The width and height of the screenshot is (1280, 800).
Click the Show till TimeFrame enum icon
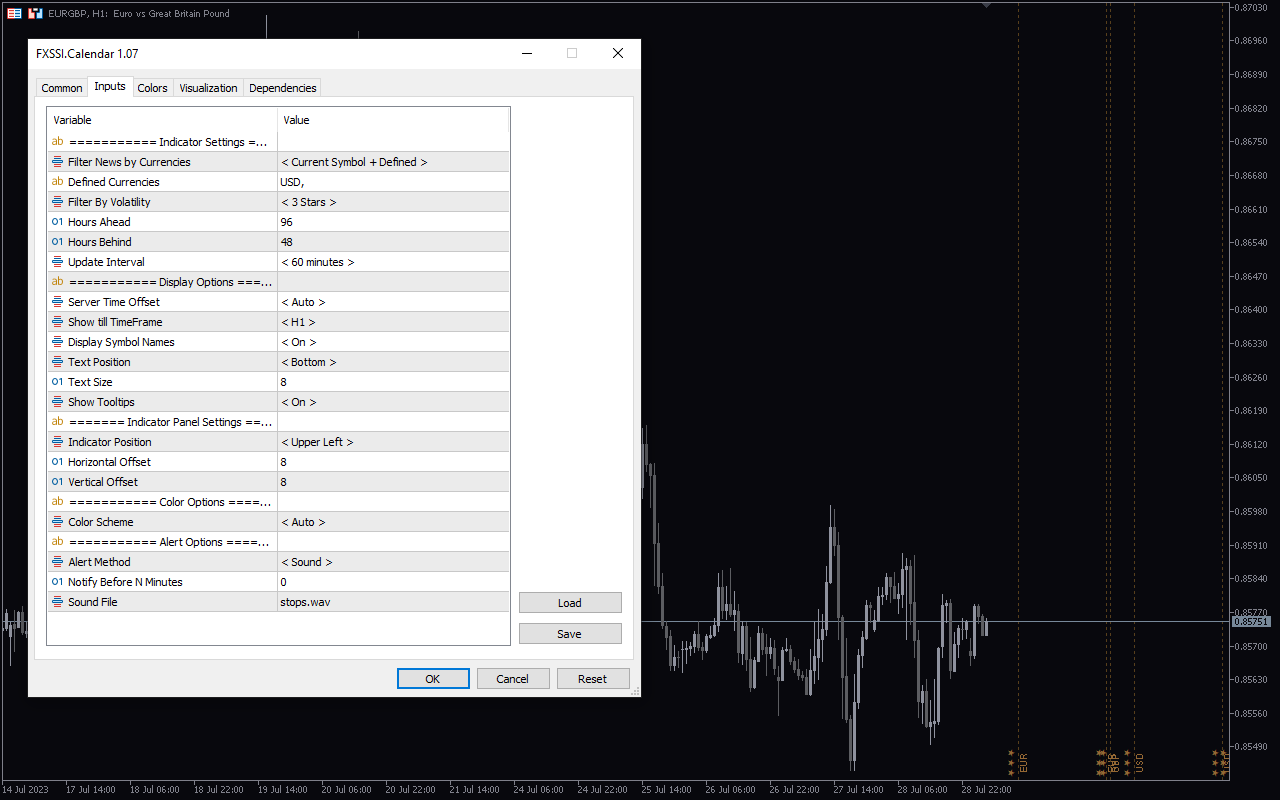pos(57,322)
